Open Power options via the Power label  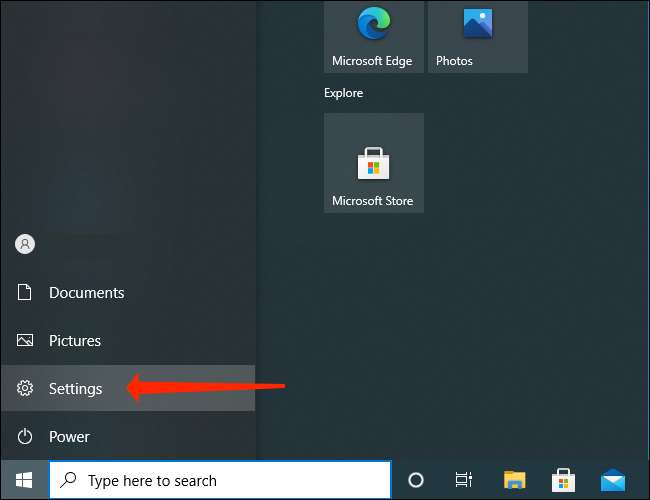click(69, 437)
